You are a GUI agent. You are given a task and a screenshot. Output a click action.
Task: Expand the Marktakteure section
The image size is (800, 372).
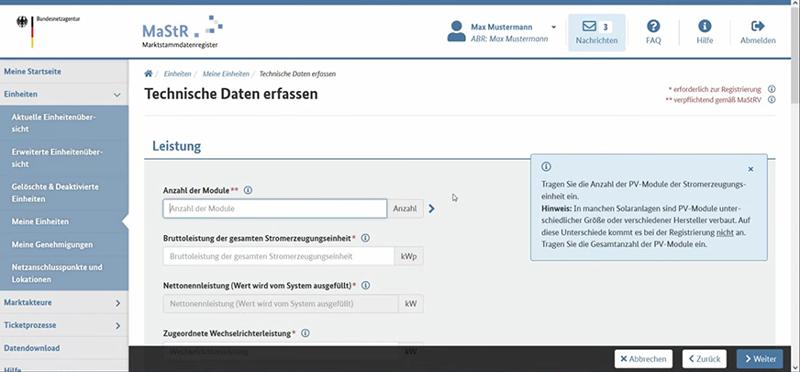[64, 303]
